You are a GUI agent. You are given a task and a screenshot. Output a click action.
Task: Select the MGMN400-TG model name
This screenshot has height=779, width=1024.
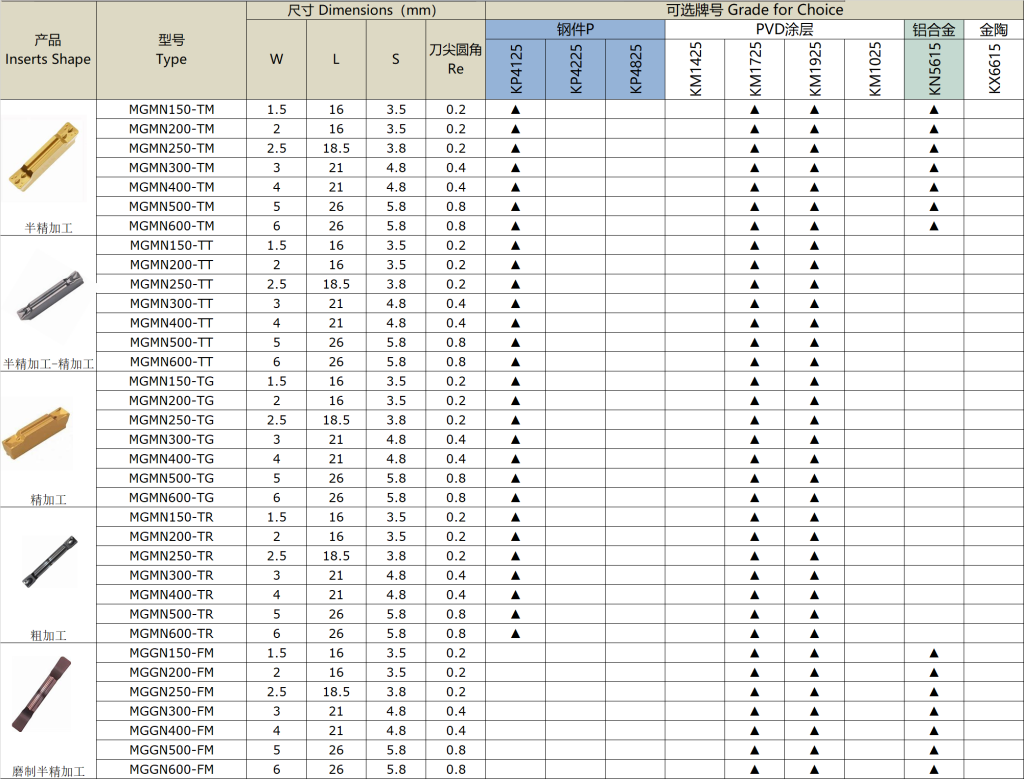coord(171,459)
